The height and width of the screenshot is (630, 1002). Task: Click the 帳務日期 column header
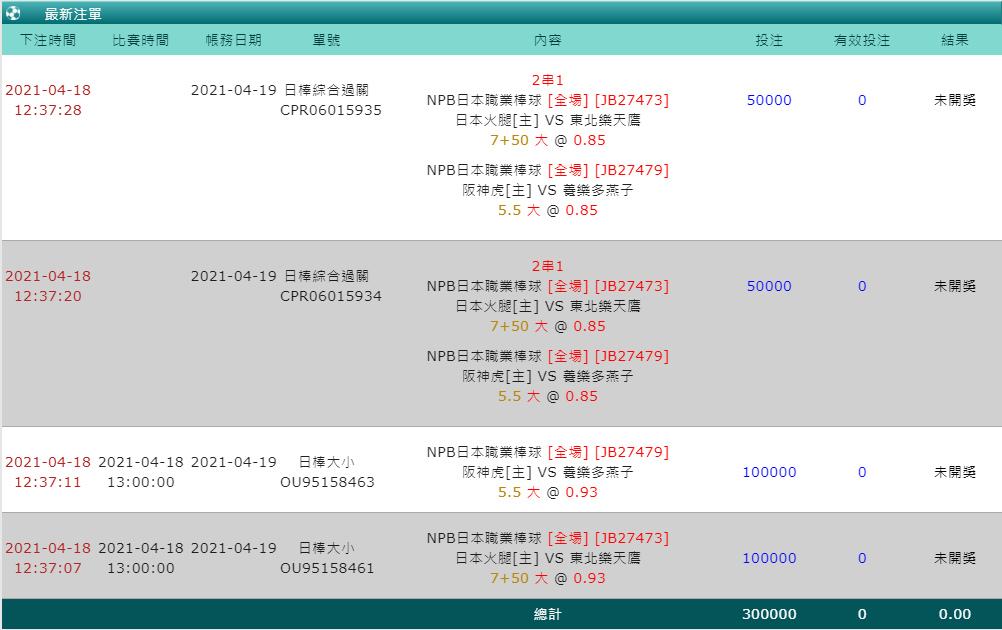(x=233, y=40)
